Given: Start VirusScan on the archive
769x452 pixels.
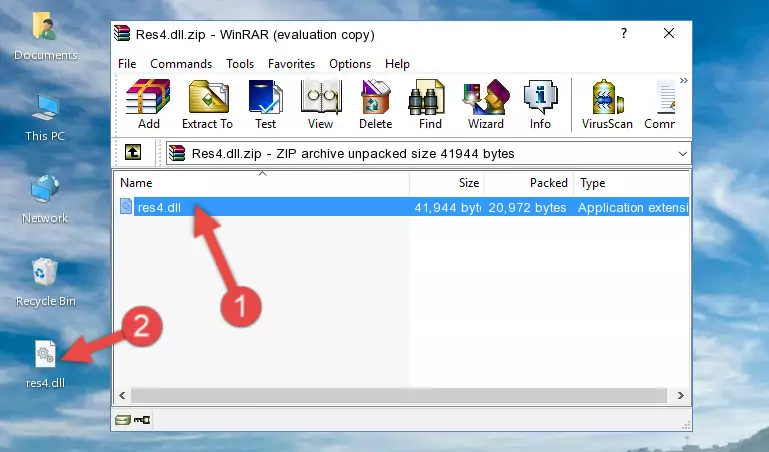Looking at the screenshot, I should 607,104.
